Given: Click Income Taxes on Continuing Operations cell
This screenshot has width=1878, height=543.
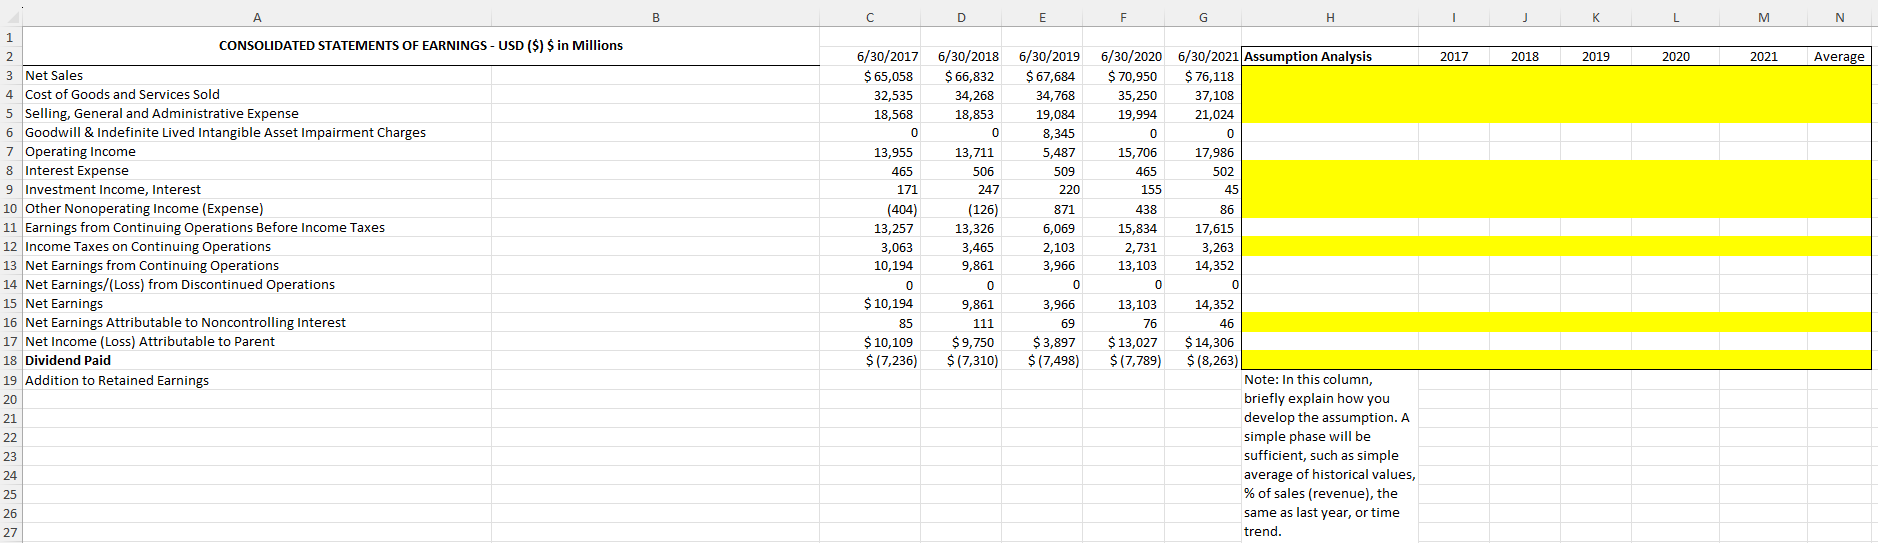Looking at the screenshot, I should click(x=257, y=246).
